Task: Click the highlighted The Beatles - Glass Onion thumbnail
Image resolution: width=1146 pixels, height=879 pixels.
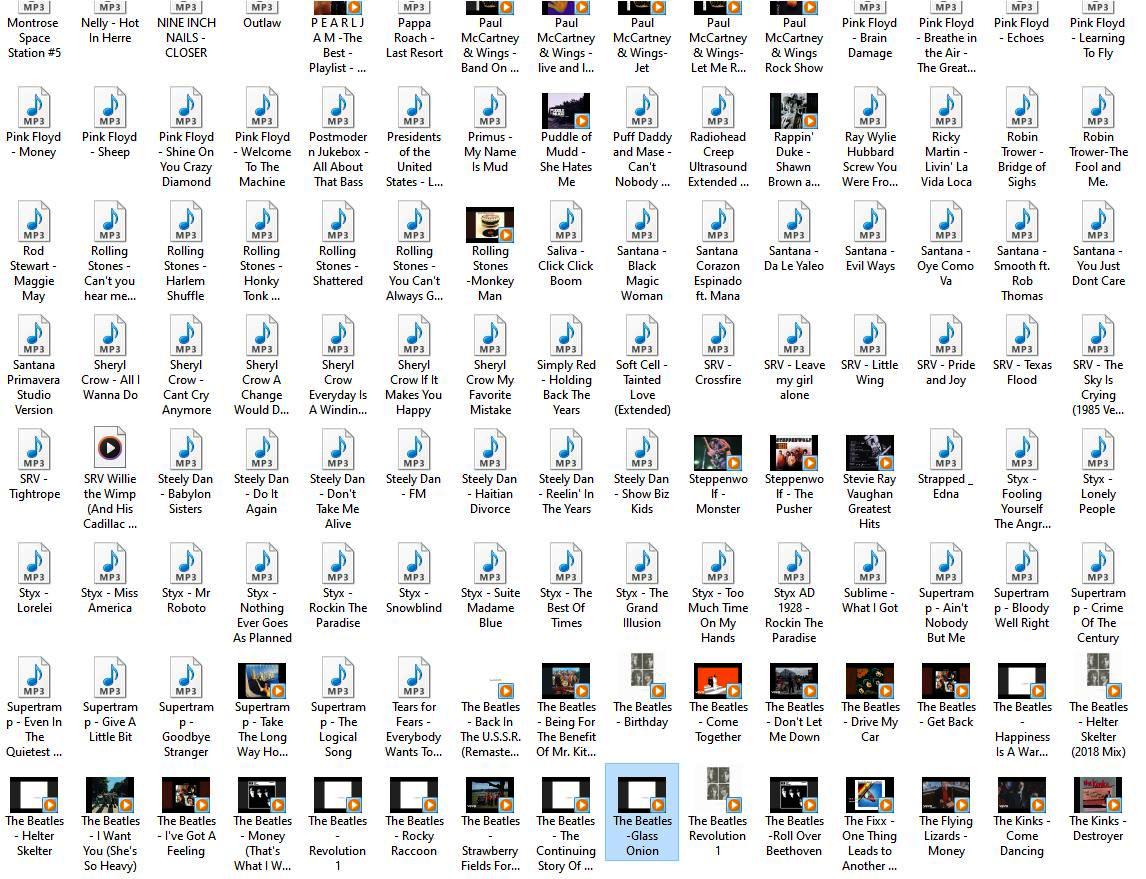Action: [642, 794]
